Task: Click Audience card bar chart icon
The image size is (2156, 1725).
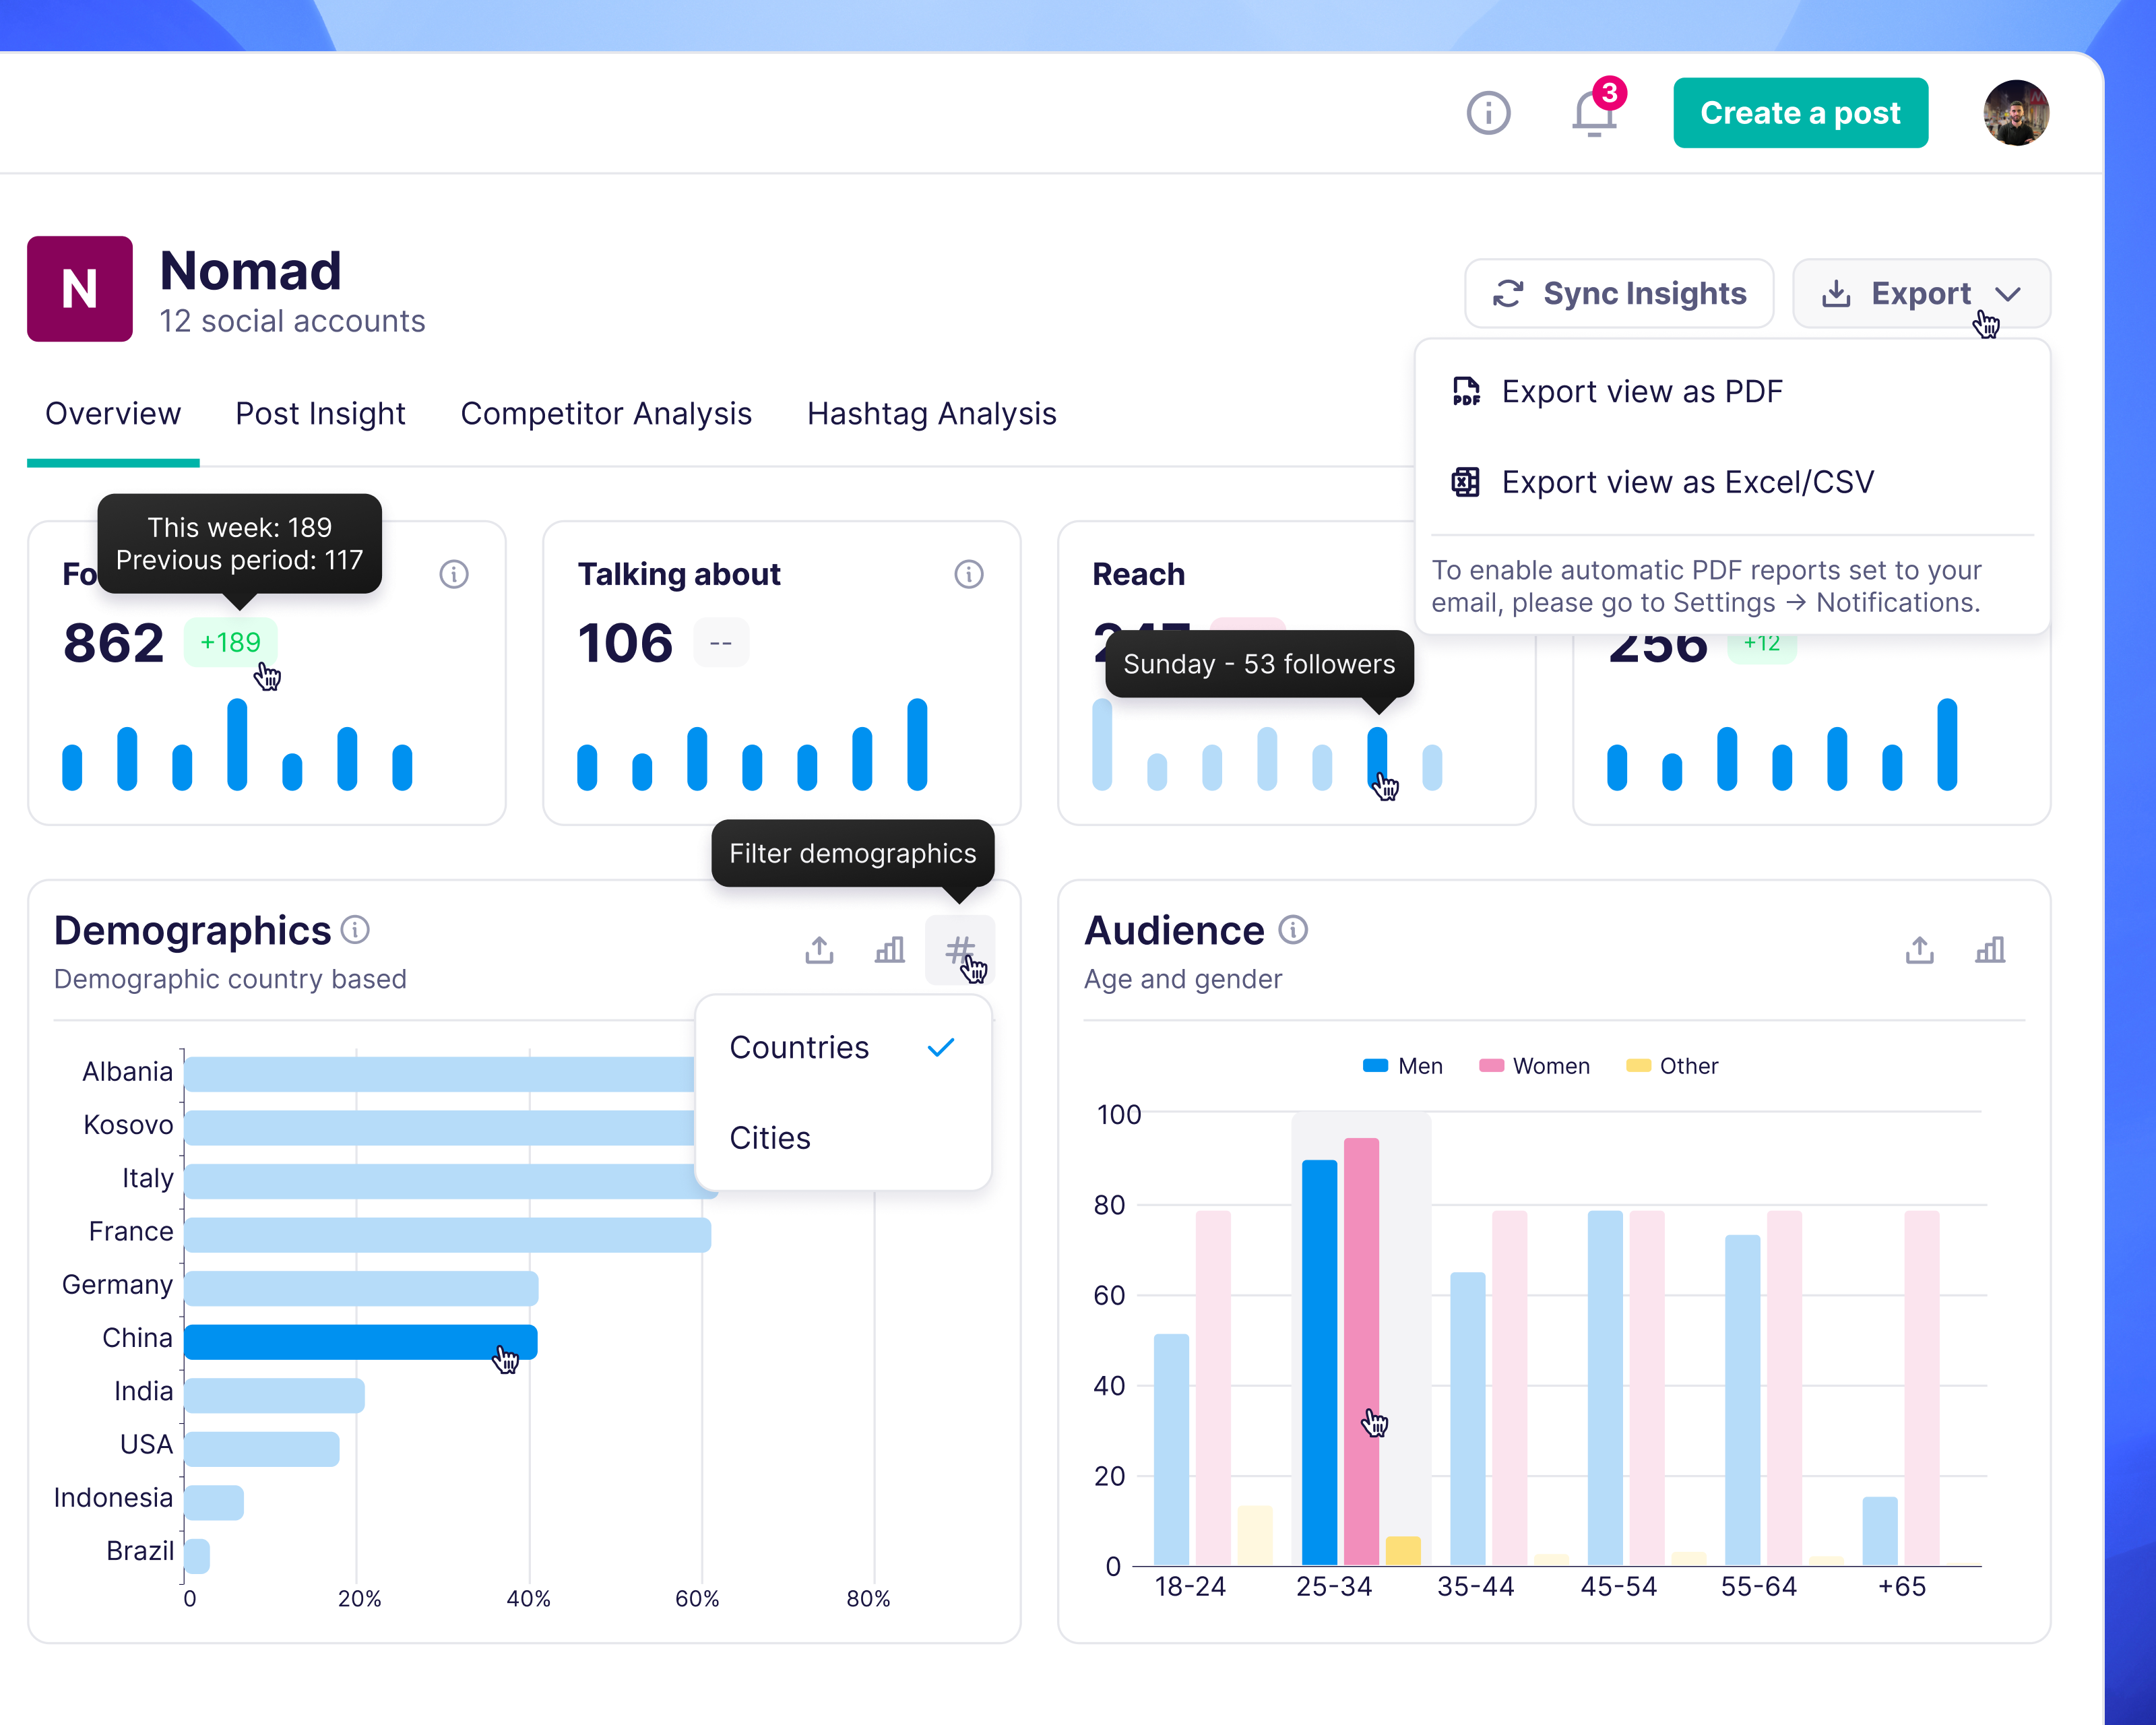Action: pos(1989,949)
